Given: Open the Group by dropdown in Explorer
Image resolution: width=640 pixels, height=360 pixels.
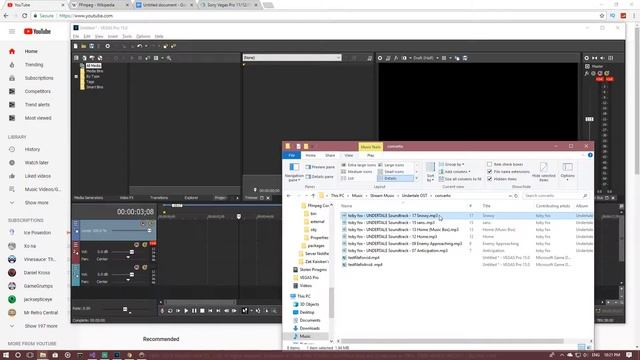Looking at the screenshot, I should (x=451, y=164).
